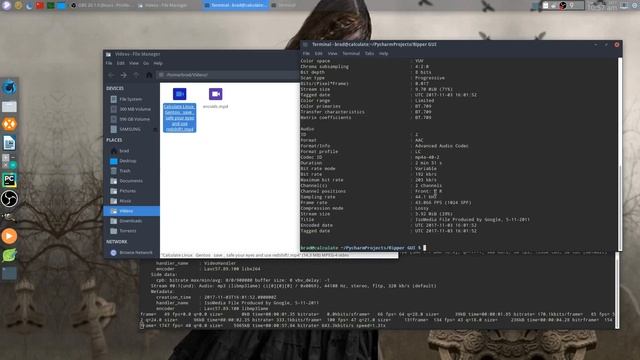Screen dimensions: 640x360
Task: Click the green launcher icon in the top panel
Action: (51, 5)
